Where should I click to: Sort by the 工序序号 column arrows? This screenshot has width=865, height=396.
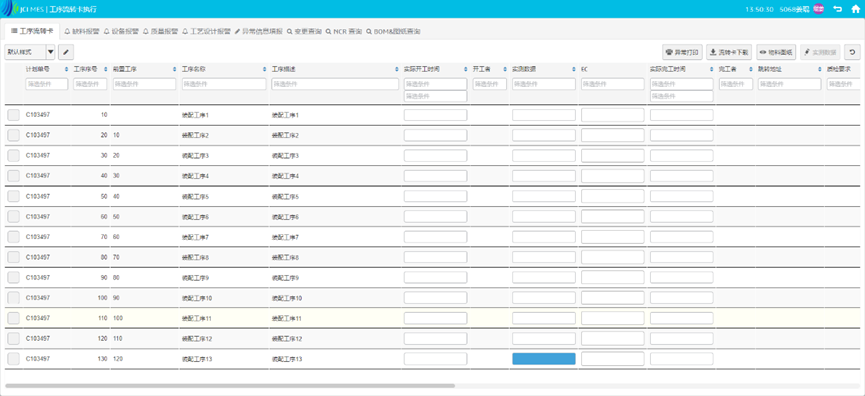pos(106,69)
